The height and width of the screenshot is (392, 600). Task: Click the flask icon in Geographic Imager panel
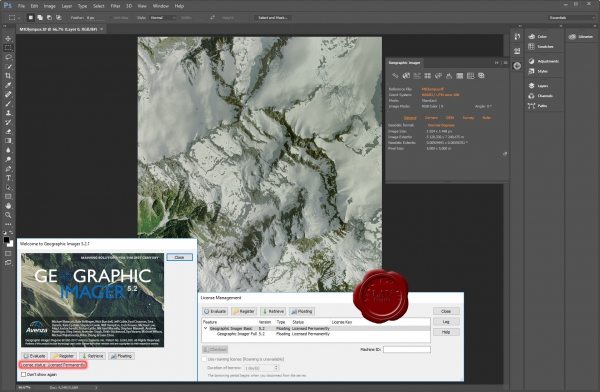(449, 76)
